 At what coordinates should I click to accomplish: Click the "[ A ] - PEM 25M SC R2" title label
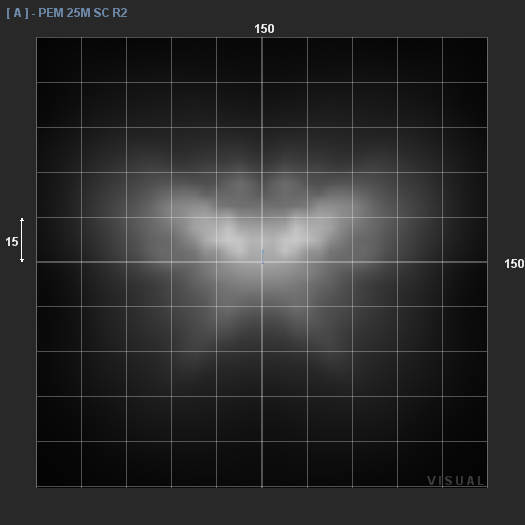coord(67,13)
